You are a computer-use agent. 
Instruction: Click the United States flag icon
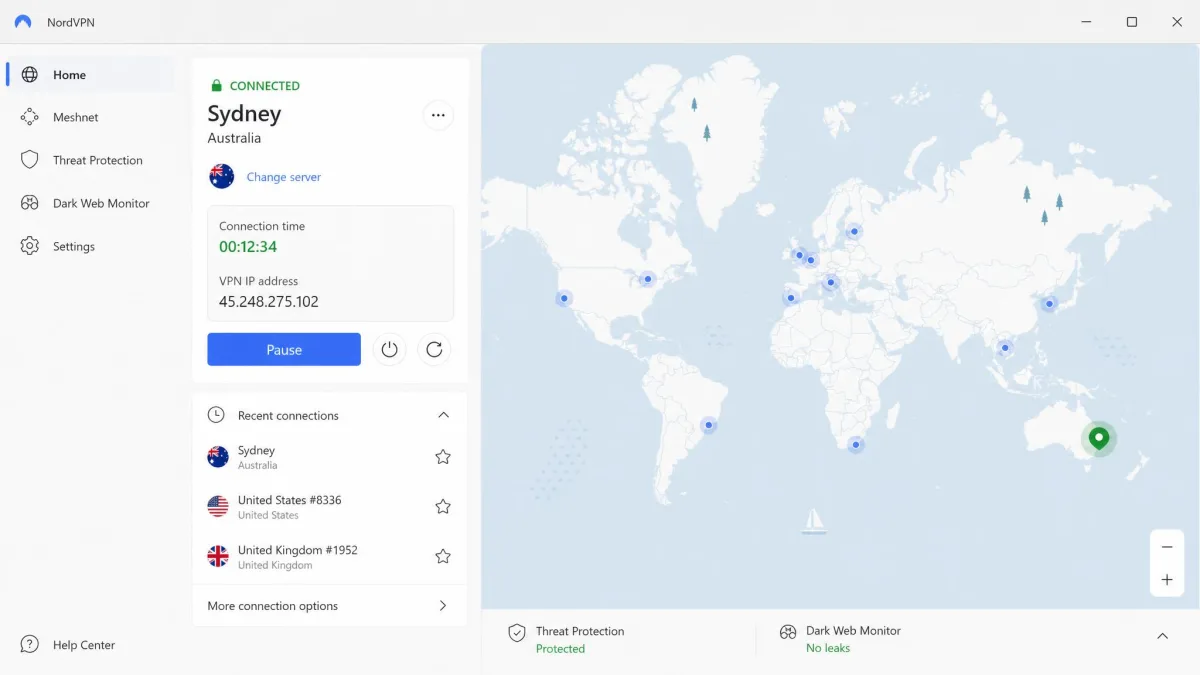(x=218, y=507)
